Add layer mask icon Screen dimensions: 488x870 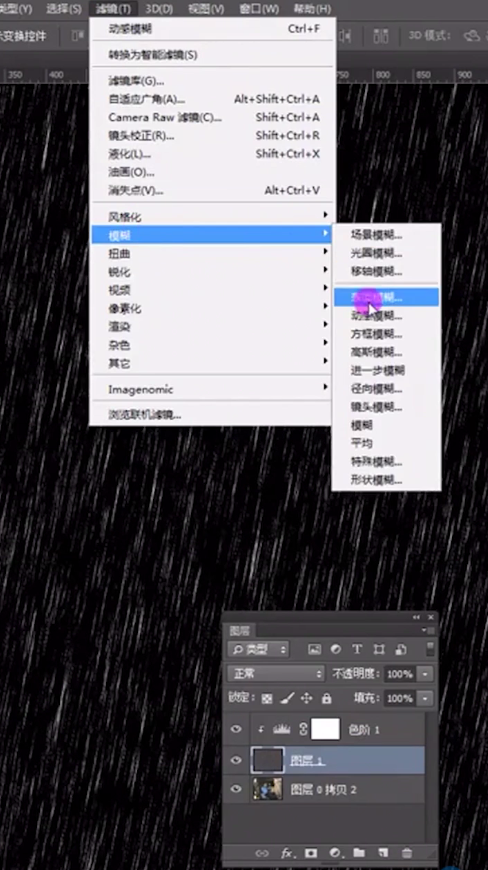(x=311, y=853)
